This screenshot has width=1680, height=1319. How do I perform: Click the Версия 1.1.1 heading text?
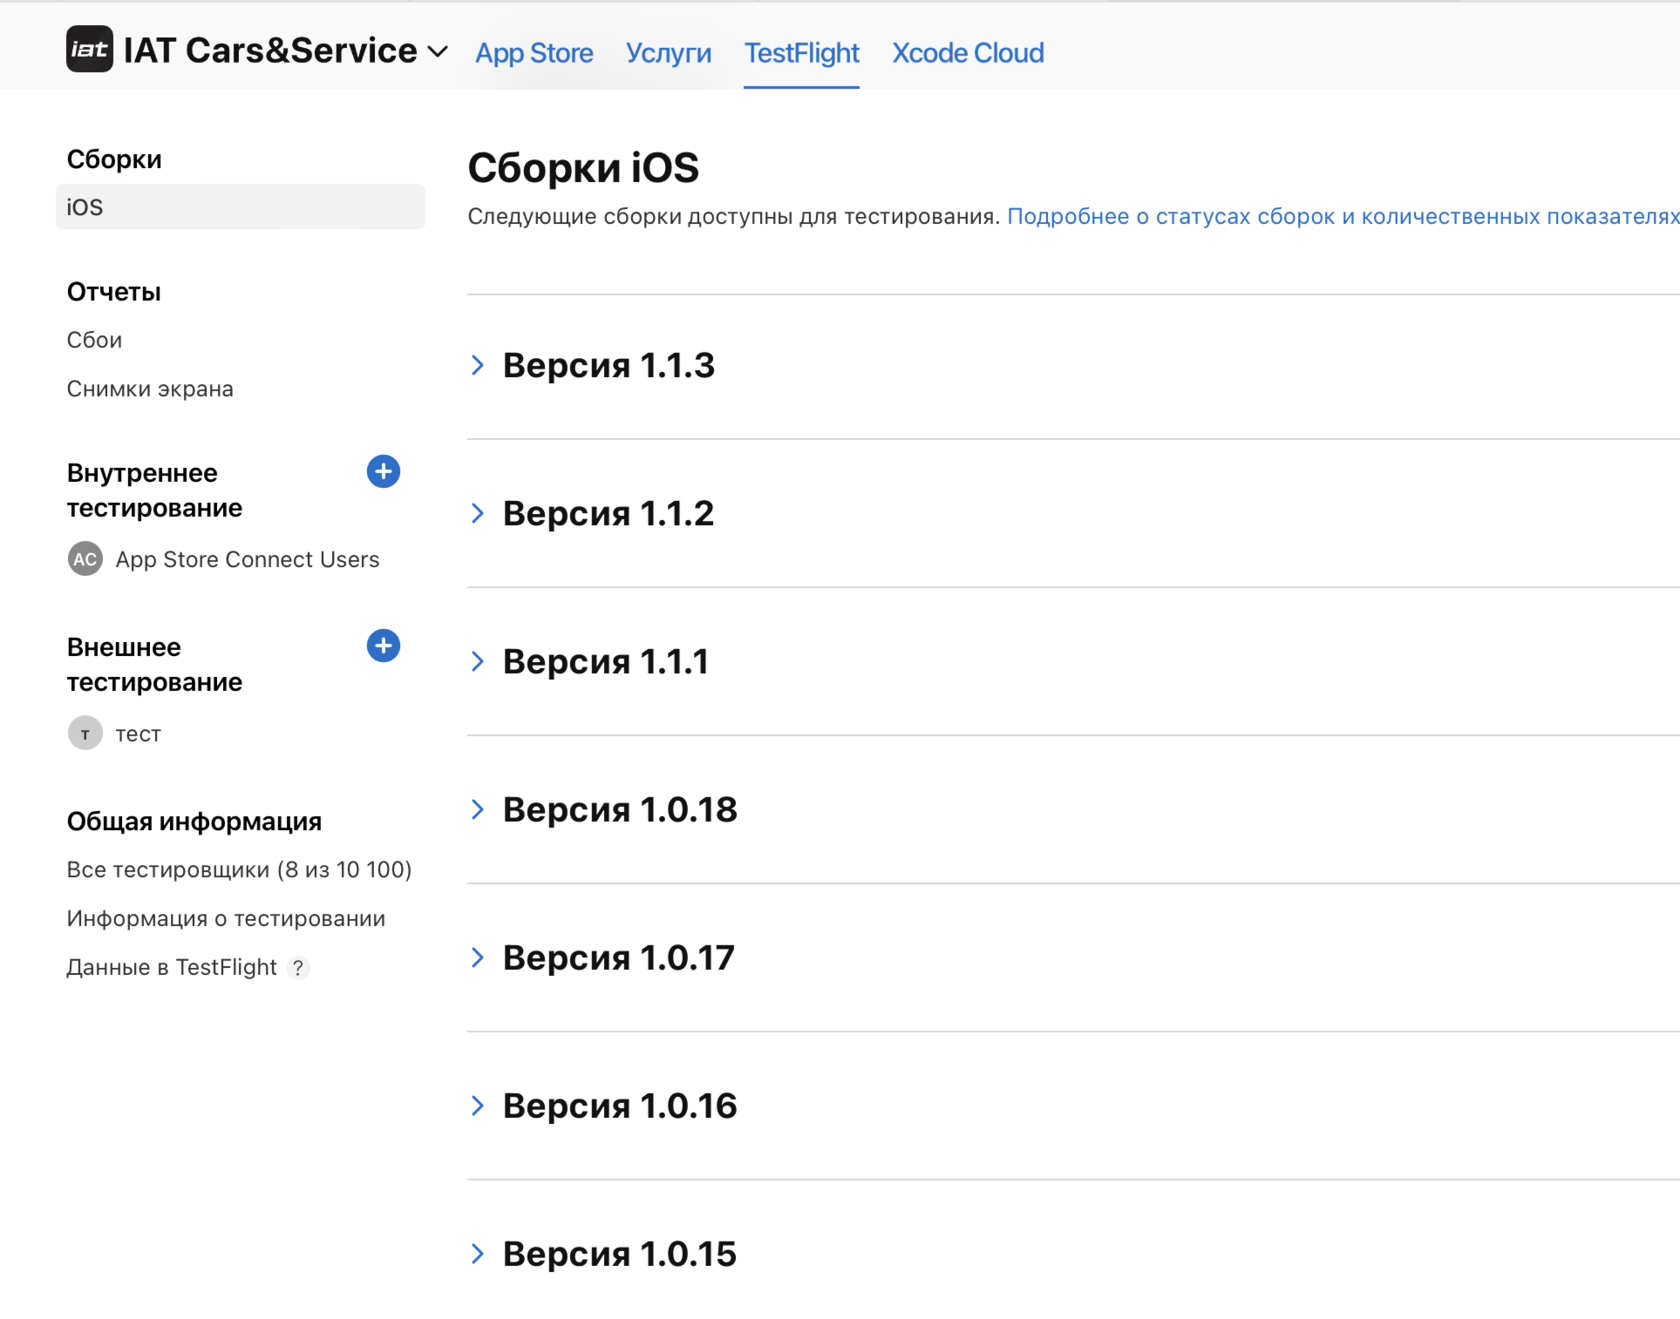[605, 662]
